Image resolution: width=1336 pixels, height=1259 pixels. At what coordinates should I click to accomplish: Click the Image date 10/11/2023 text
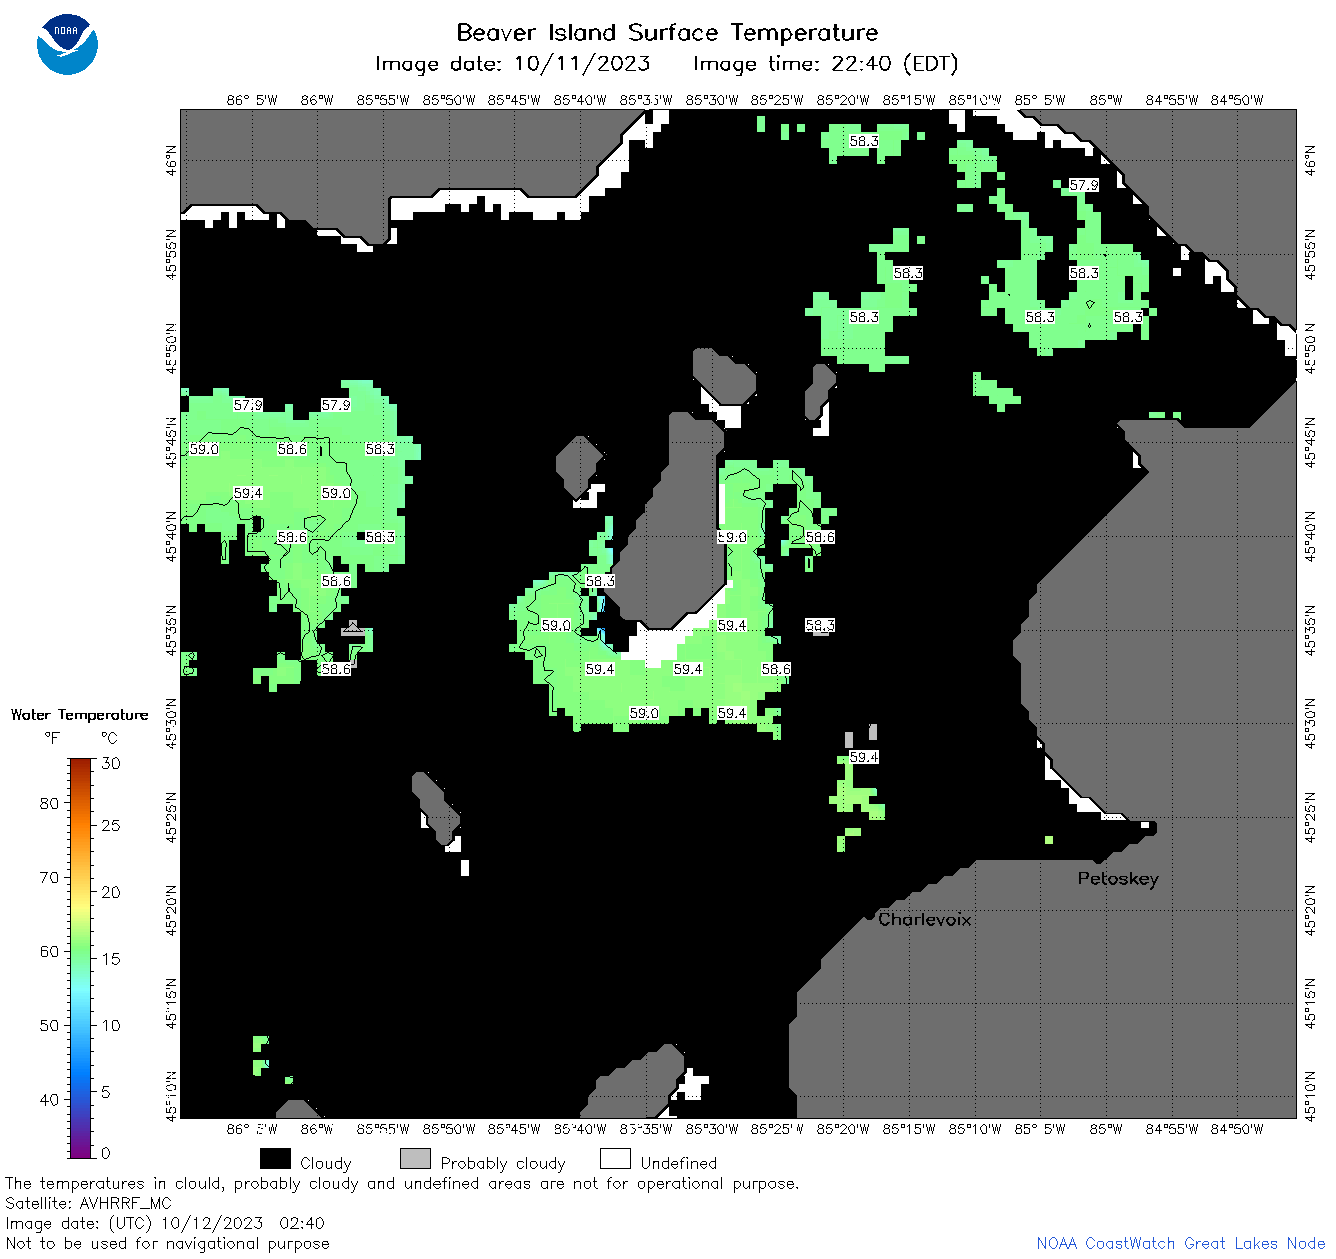tap(512, 64)
